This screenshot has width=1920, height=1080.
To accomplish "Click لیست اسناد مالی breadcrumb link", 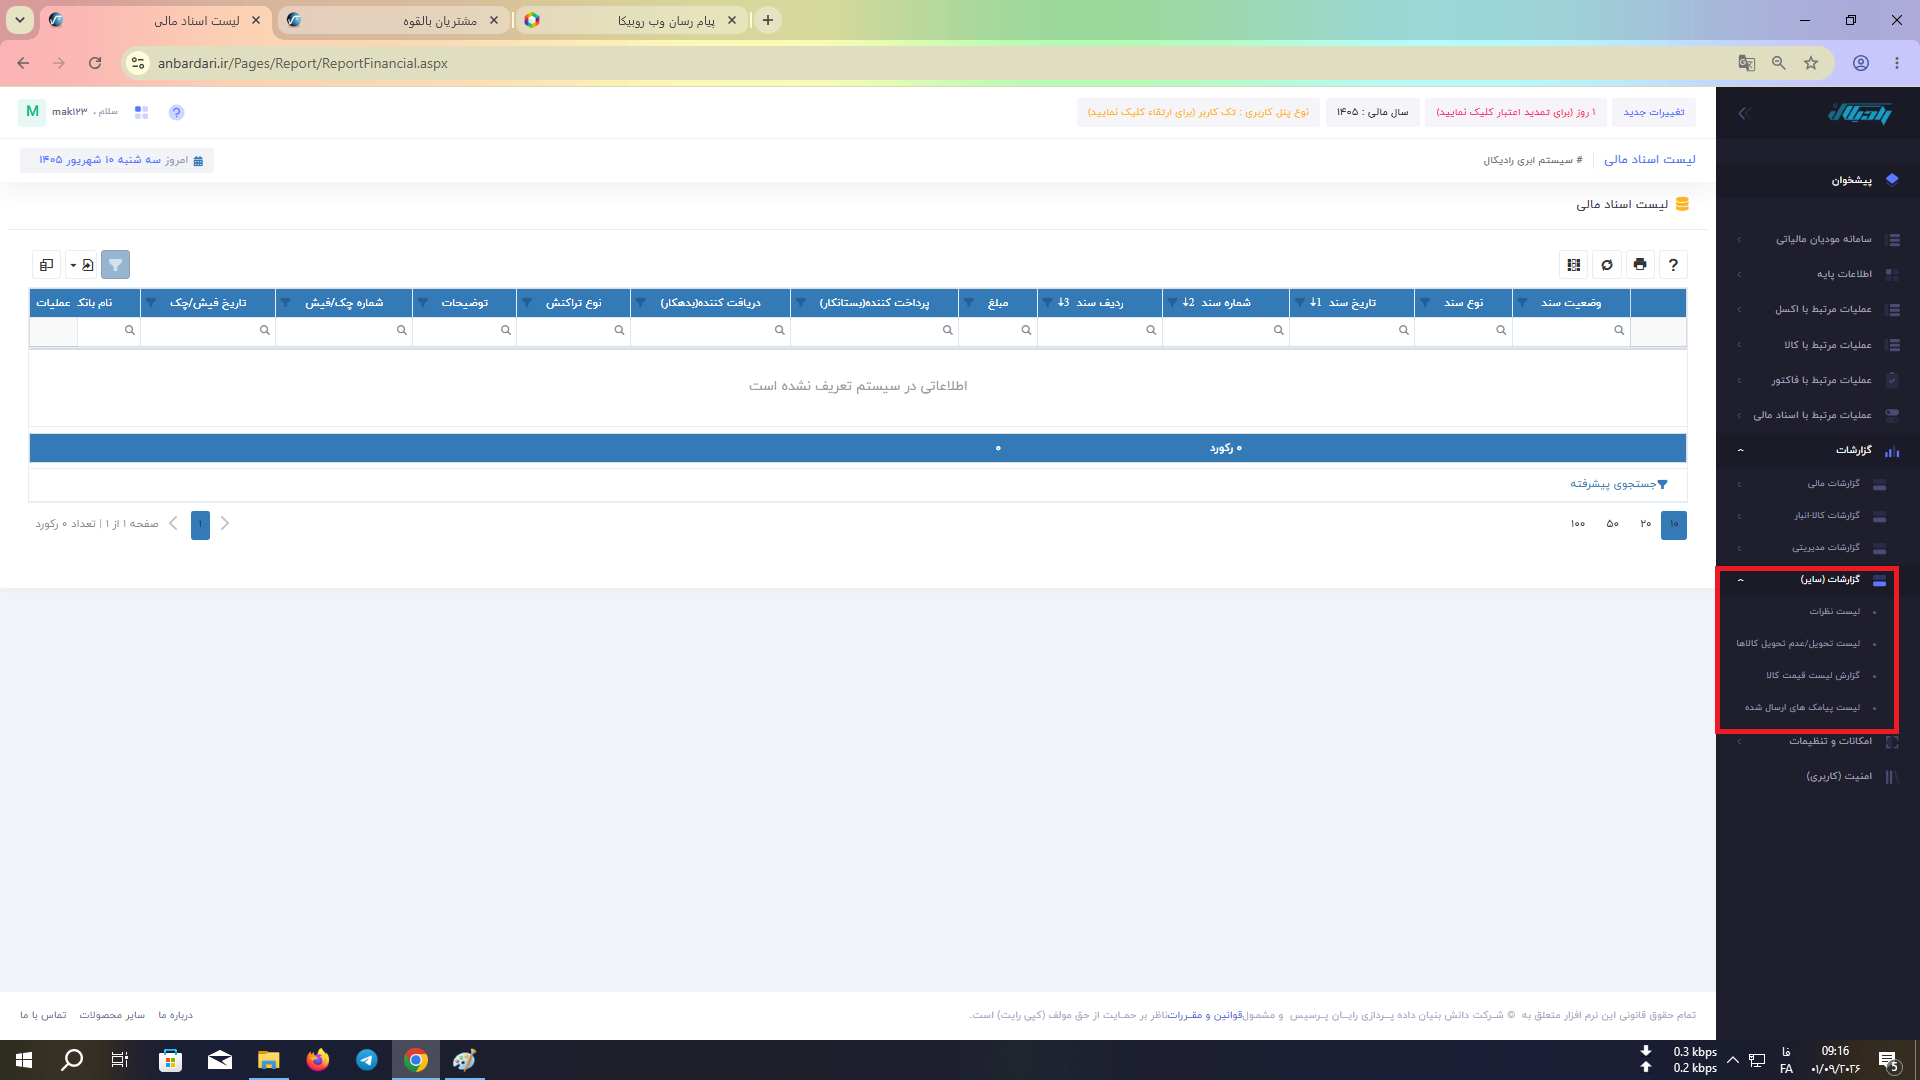I will tap(1650, 160).
